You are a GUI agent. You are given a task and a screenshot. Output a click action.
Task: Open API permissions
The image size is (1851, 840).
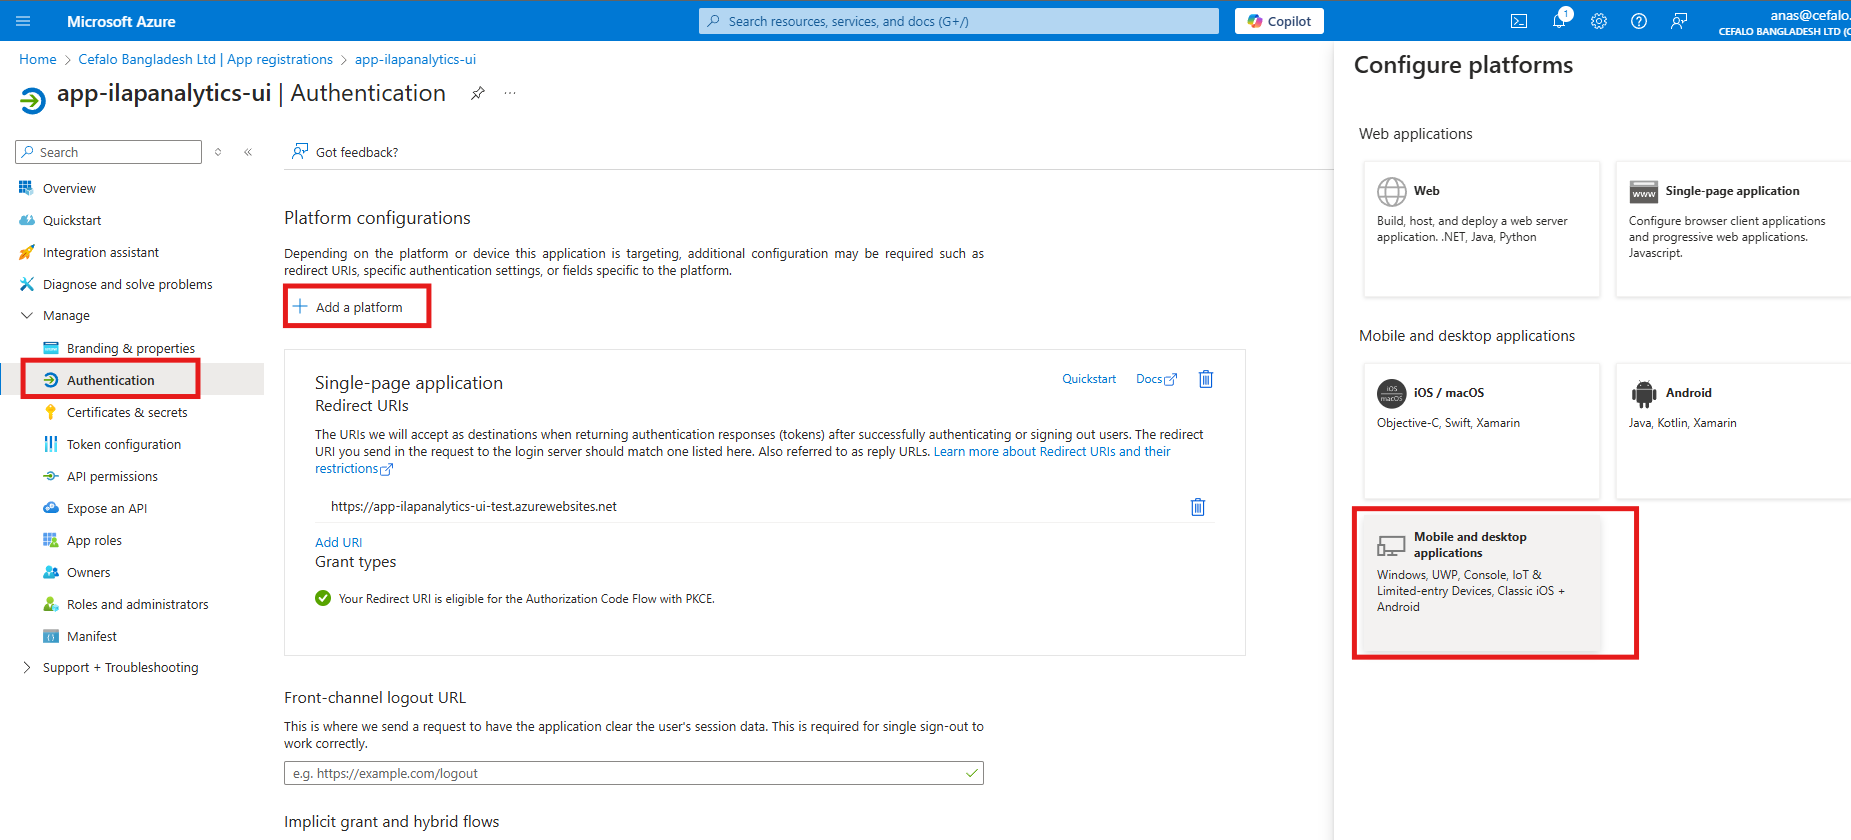tap(112, 476)
